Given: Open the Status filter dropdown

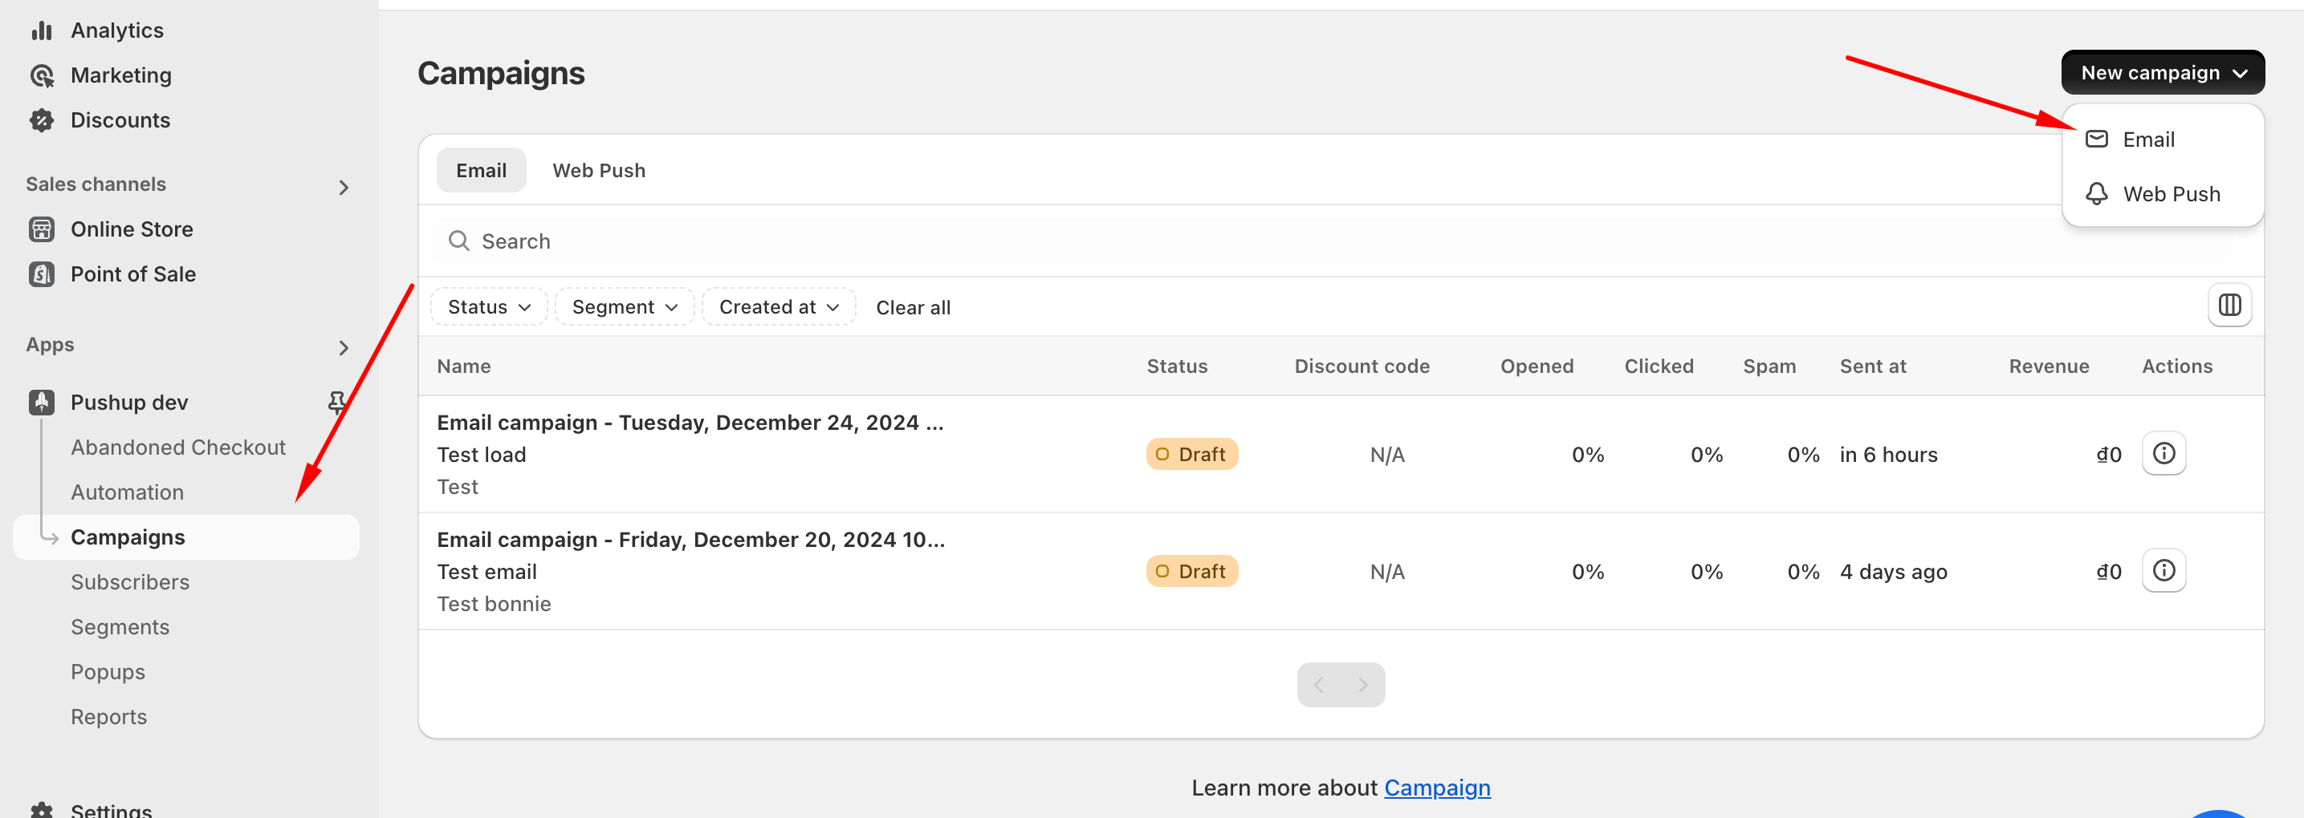Looking at the screenshot, I should [489, 307].
